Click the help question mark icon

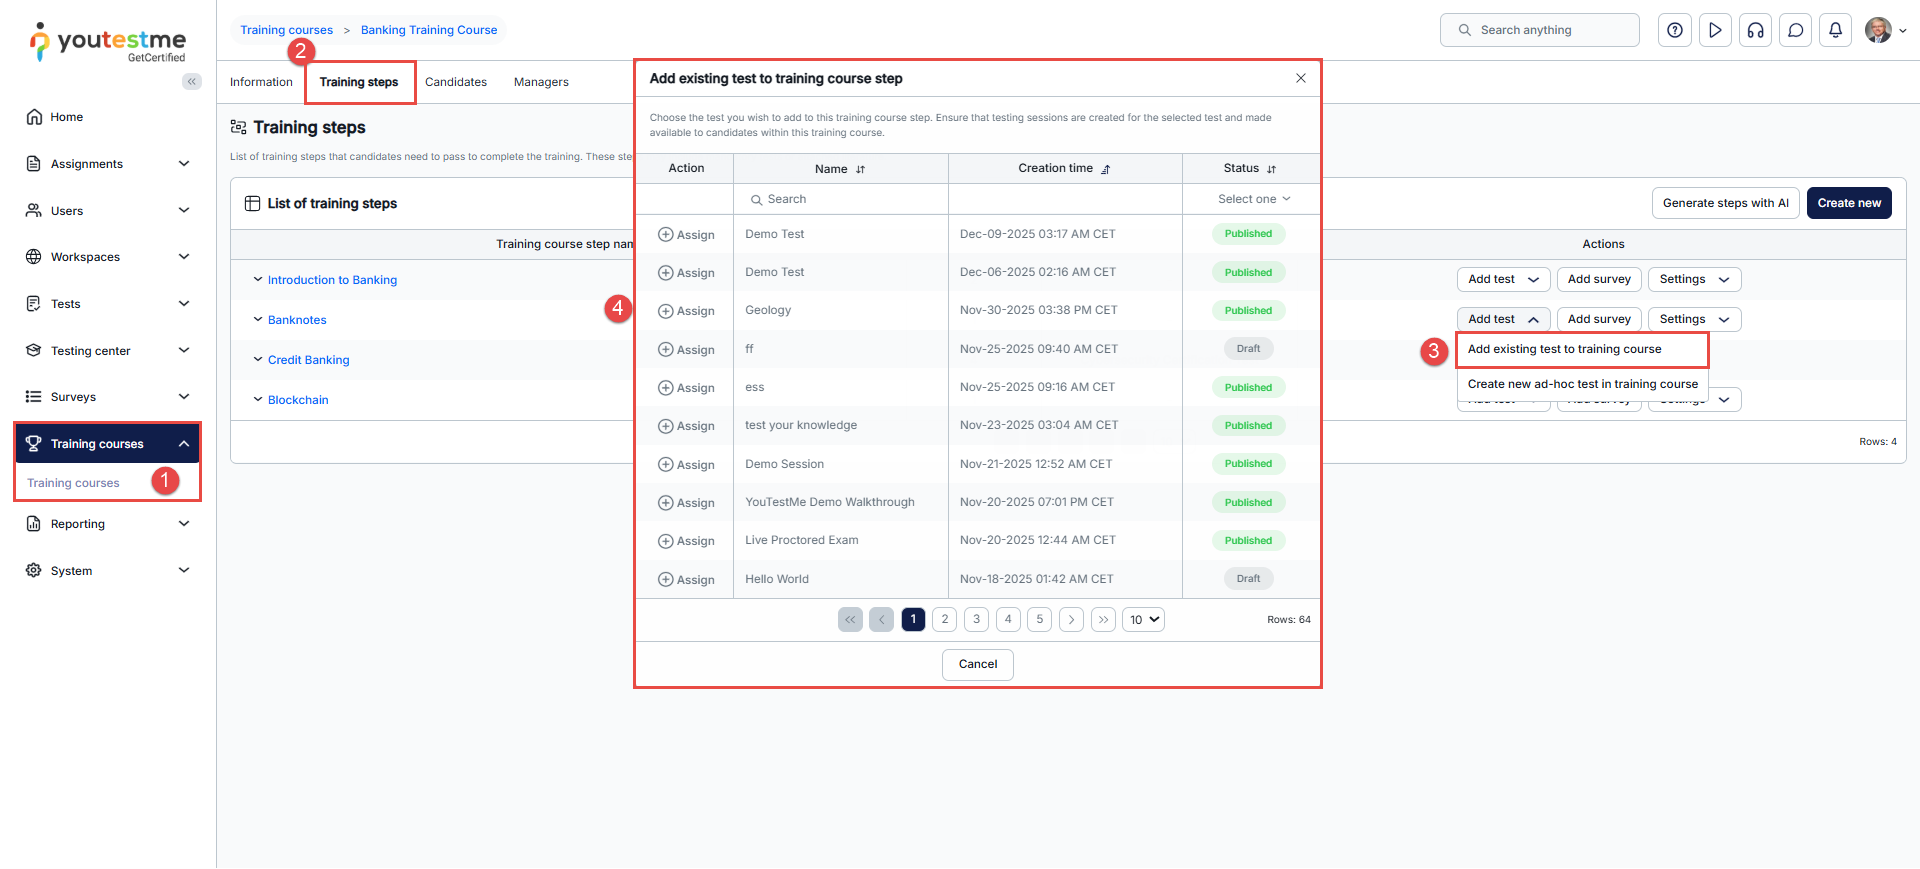[x=1675, y=30]
